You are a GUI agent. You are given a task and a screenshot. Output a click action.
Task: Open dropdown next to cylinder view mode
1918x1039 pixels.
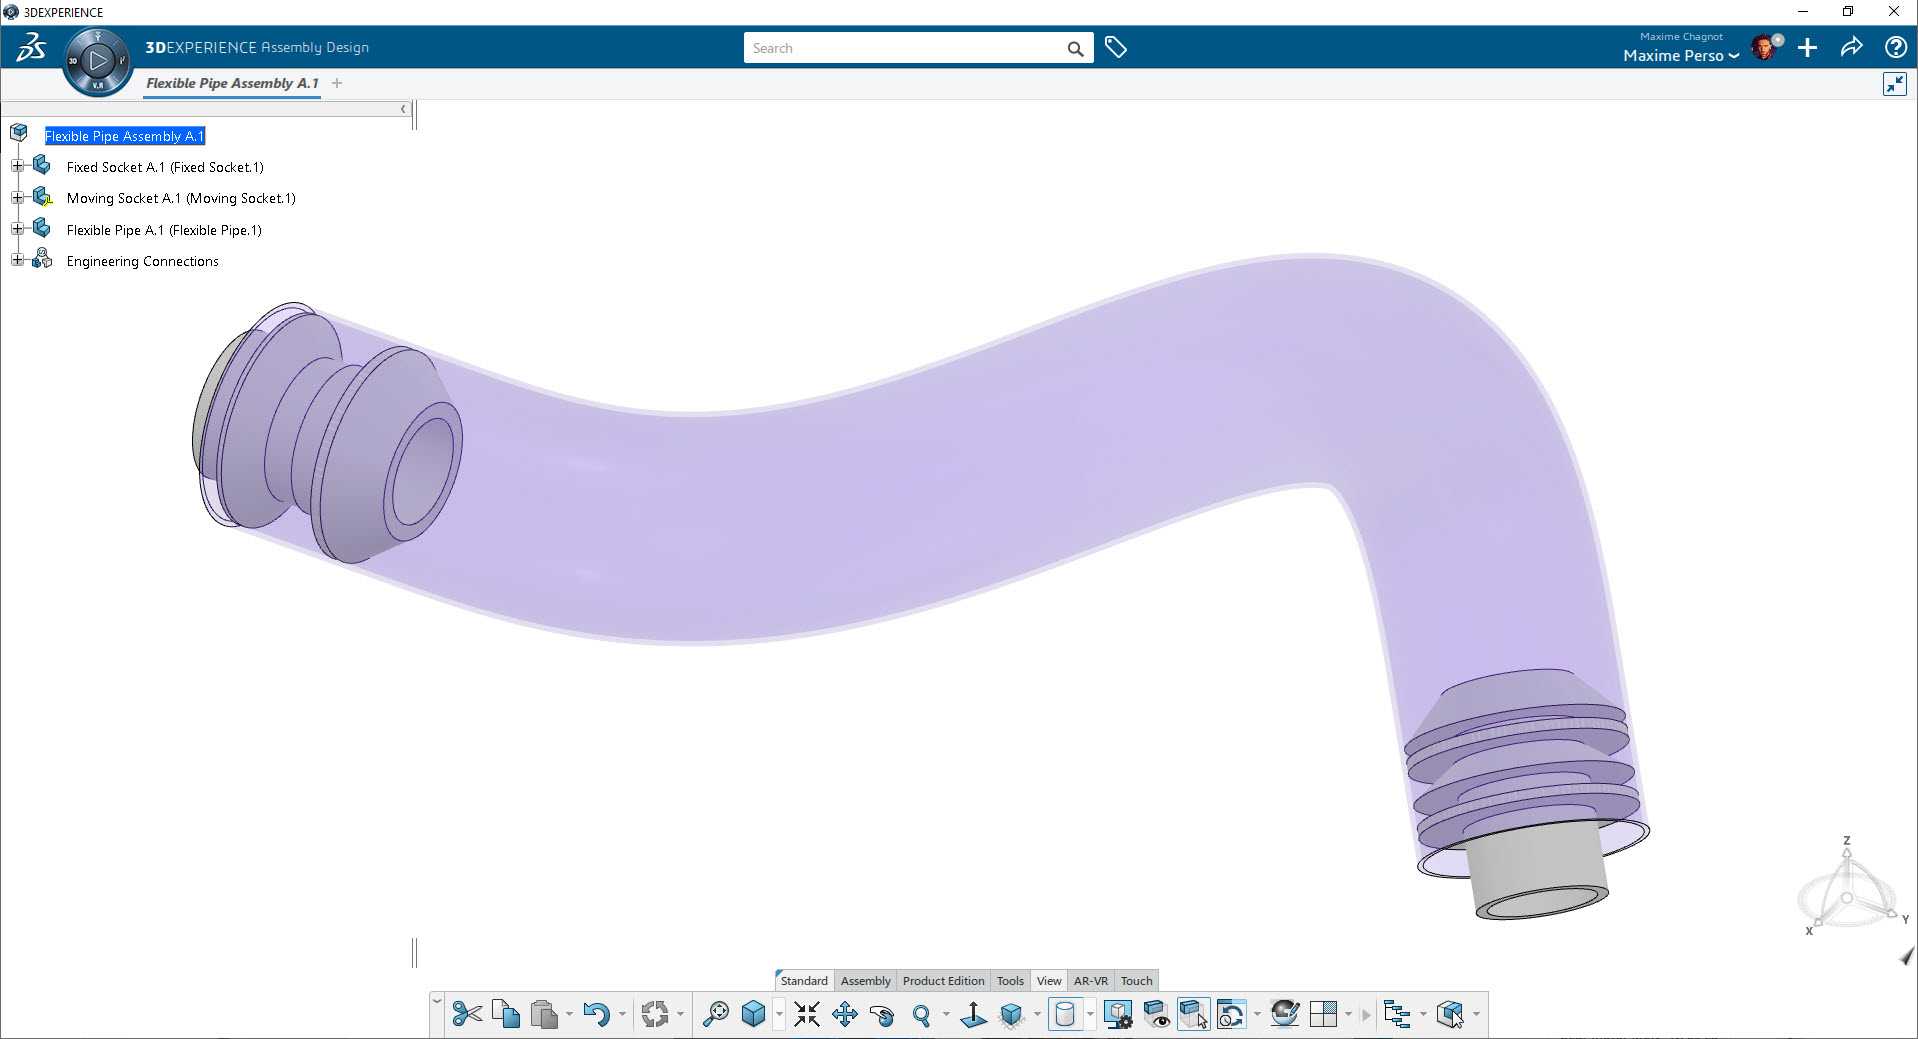(1090, 1014)
